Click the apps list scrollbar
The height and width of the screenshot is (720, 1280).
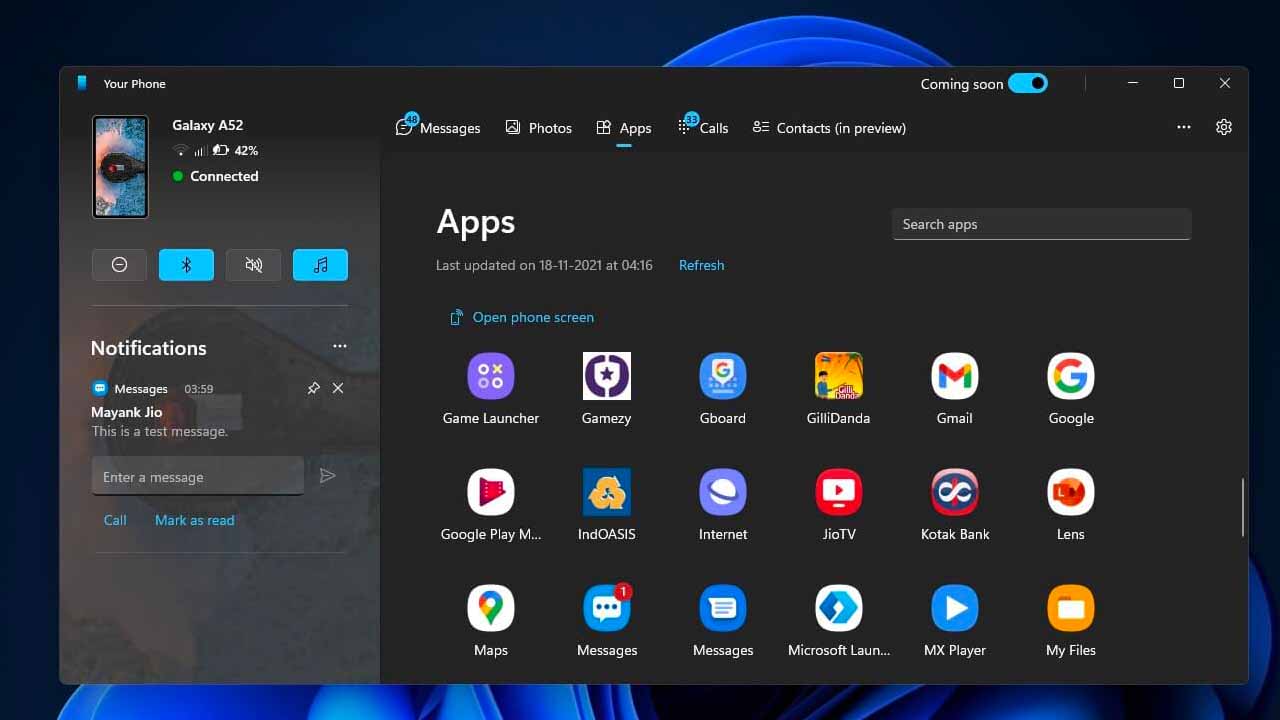(x=1243, y=507)
